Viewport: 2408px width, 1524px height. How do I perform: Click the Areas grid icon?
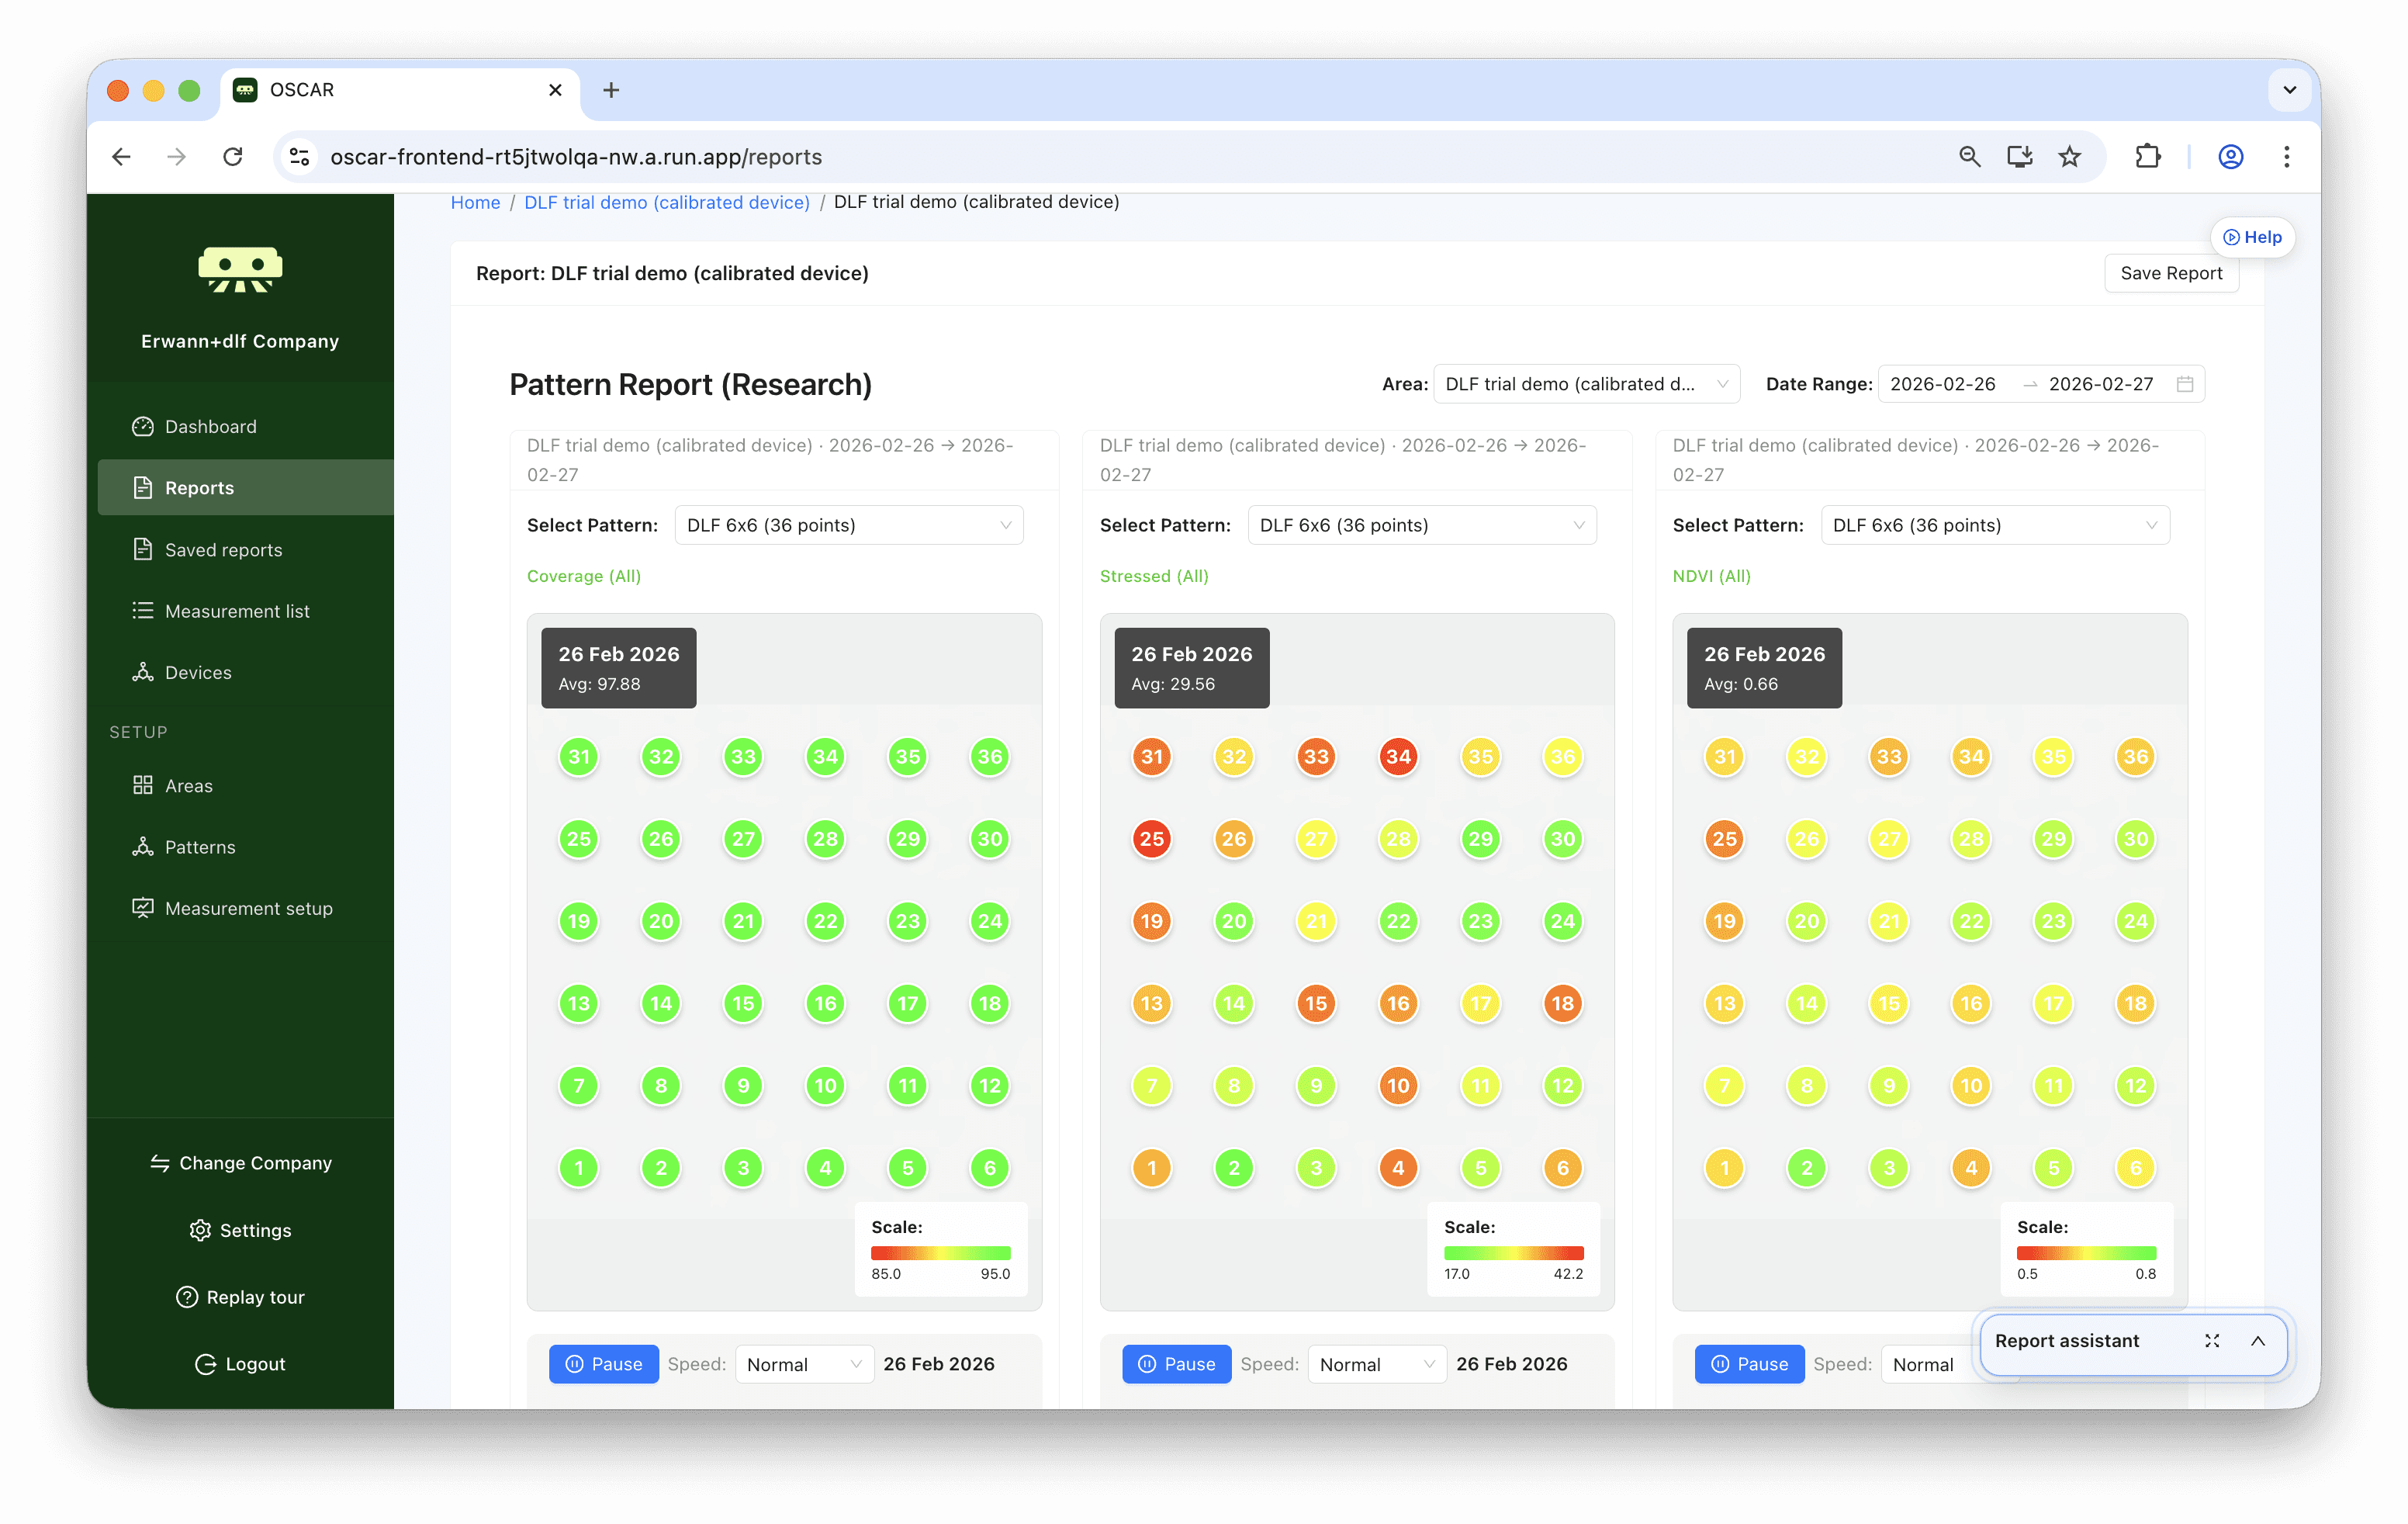click(143, 786)
